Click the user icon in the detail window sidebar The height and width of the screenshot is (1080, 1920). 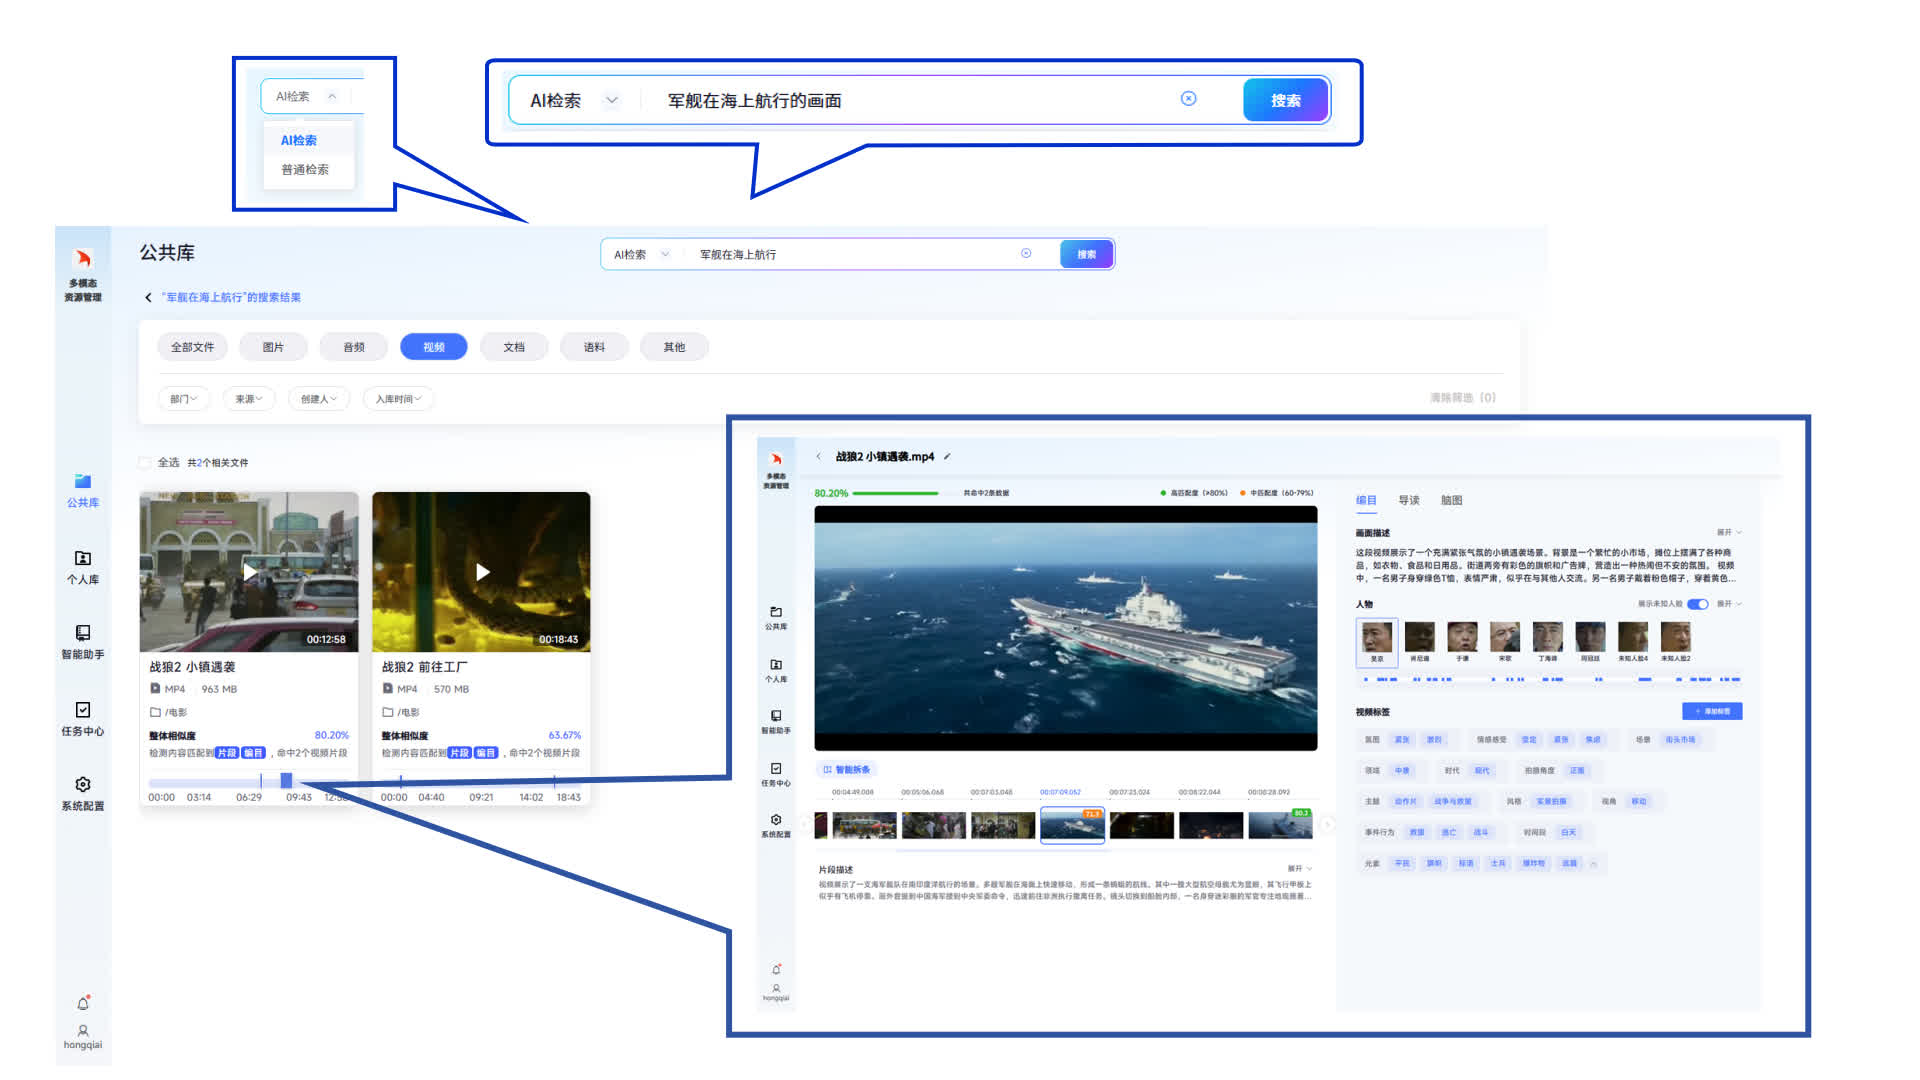(x=776, y=991)
